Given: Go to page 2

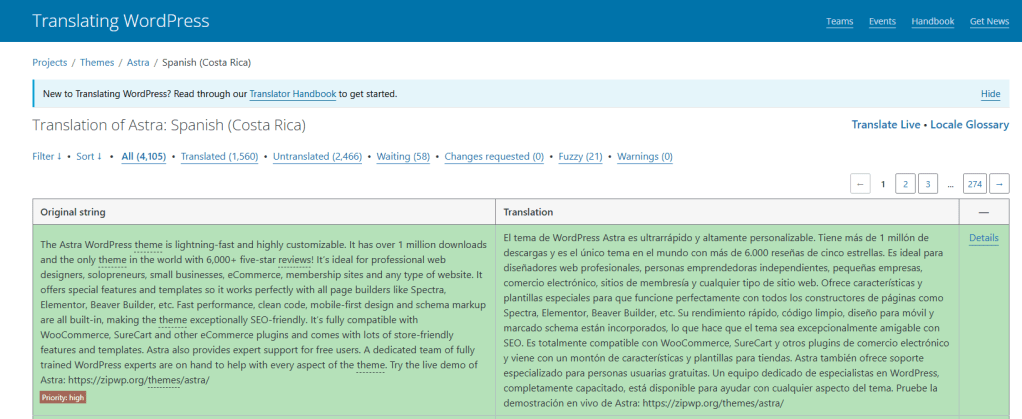Looking at the screenshot, I should coord(905,184).
